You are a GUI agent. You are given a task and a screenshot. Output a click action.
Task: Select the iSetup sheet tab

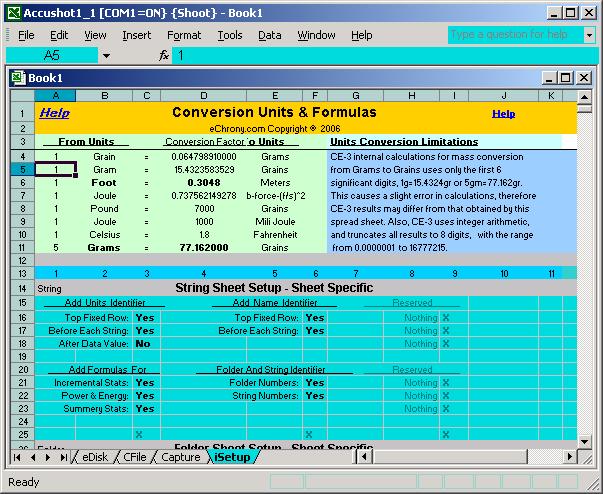click(232, 457)
